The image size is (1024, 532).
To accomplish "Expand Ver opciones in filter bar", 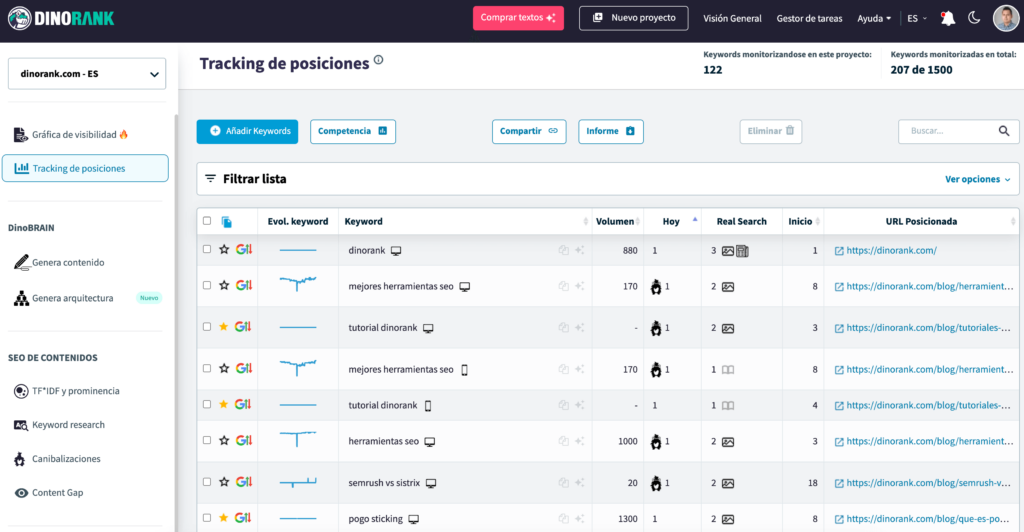I will click(x=977, y=179).
